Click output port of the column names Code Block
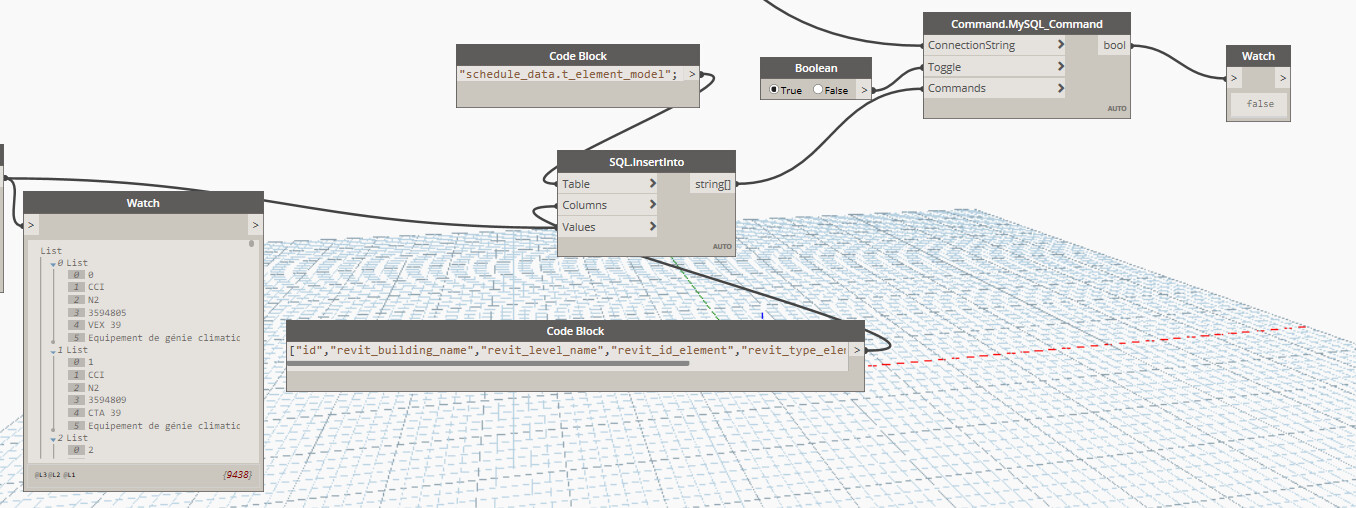This screenshot has width=1356, height=508. point(856,352)
